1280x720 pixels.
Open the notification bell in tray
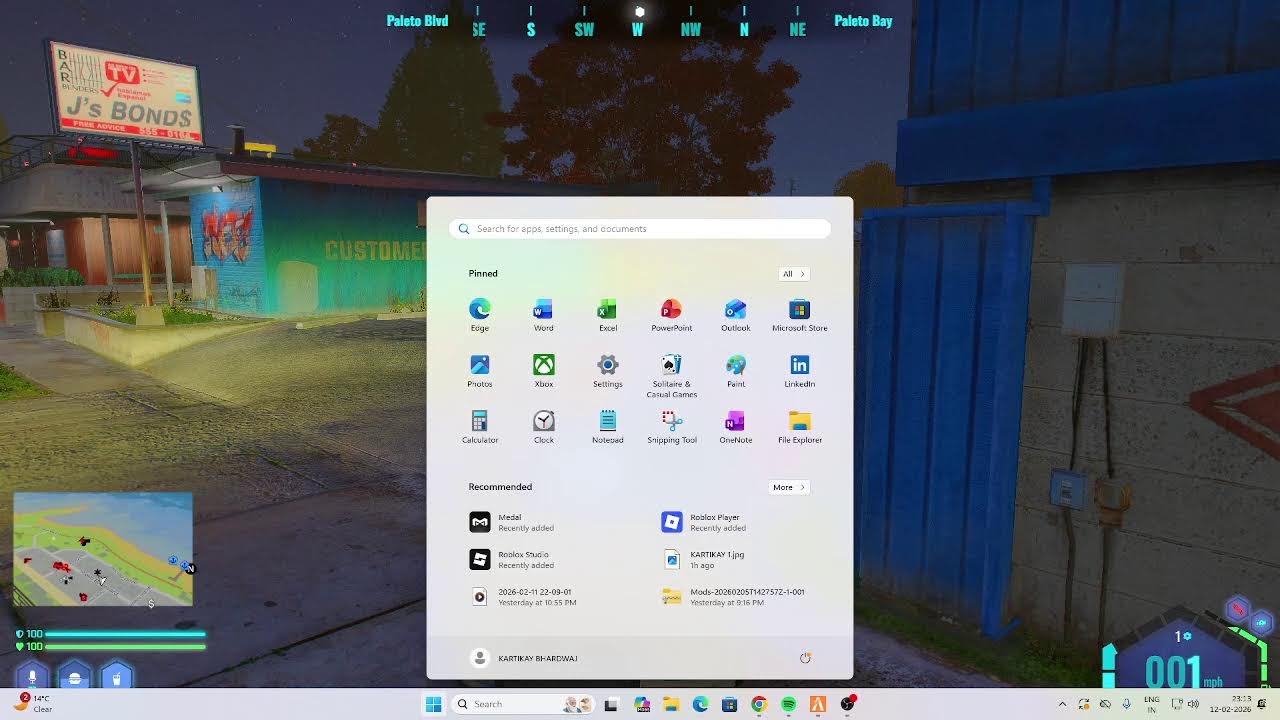pyautogui.click(x=1263, y=704)
